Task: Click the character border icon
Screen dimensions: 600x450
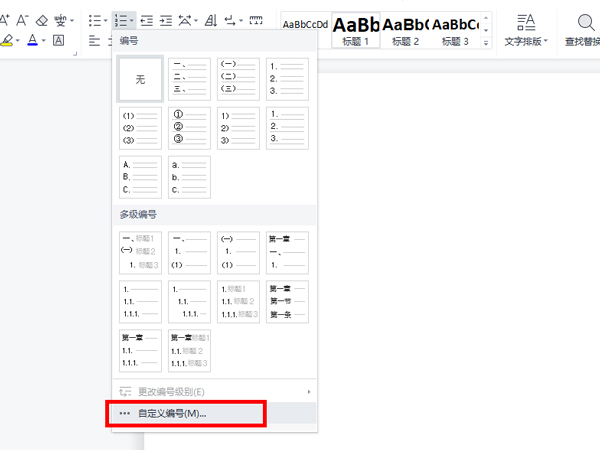Action: pyautogui.click(x=58, y=41)
